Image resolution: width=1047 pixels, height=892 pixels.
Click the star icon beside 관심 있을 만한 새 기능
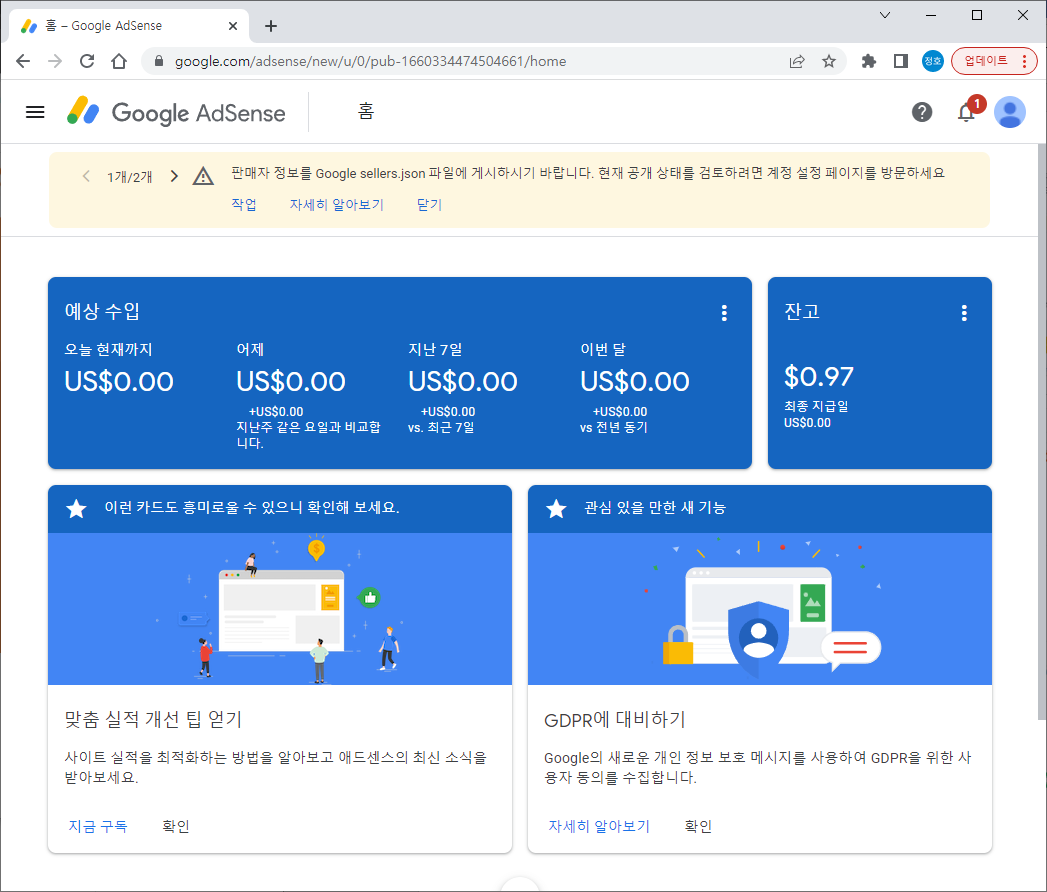click(x=556, y=509)
